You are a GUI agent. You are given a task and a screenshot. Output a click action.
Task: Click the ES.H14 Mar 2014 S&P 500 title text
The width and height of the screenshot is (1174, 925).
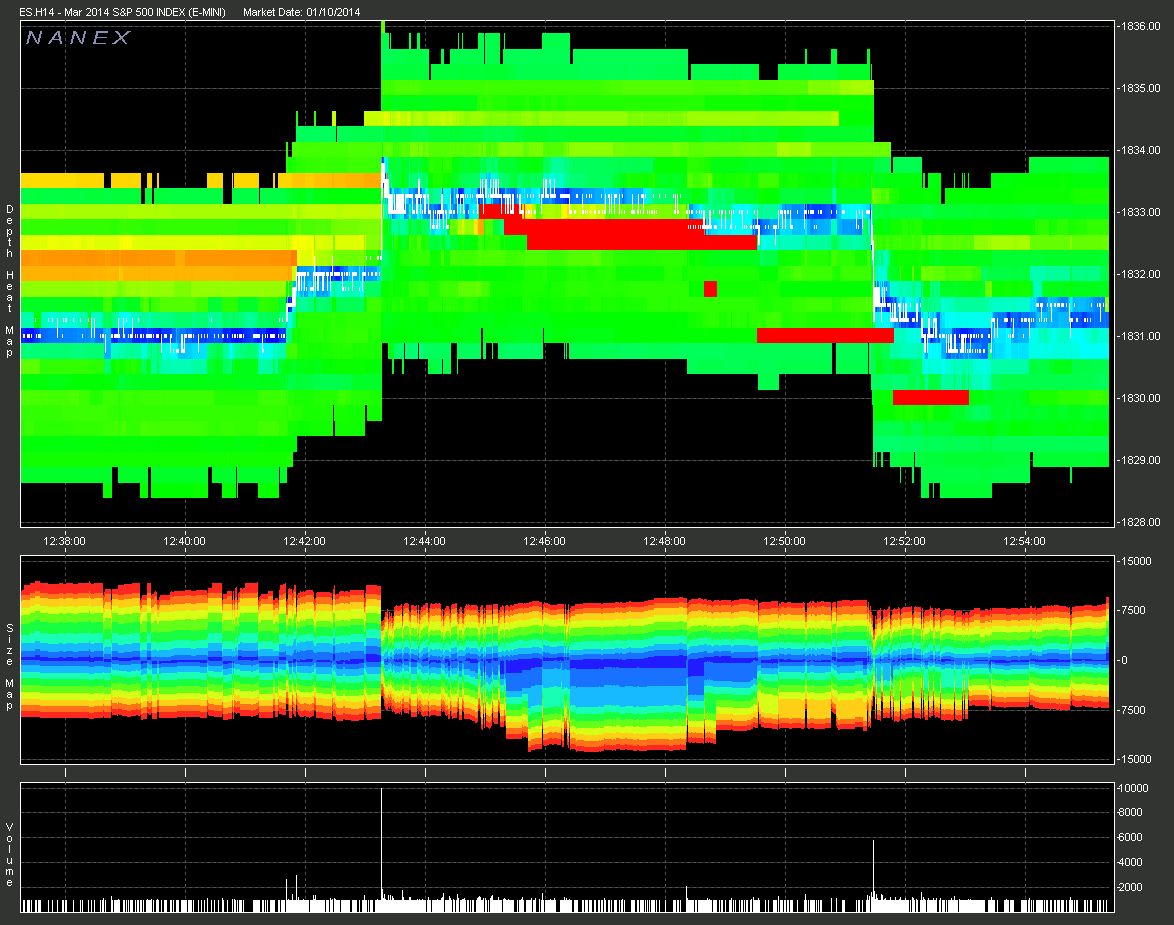pyautogui.click(x=123, y=12)
